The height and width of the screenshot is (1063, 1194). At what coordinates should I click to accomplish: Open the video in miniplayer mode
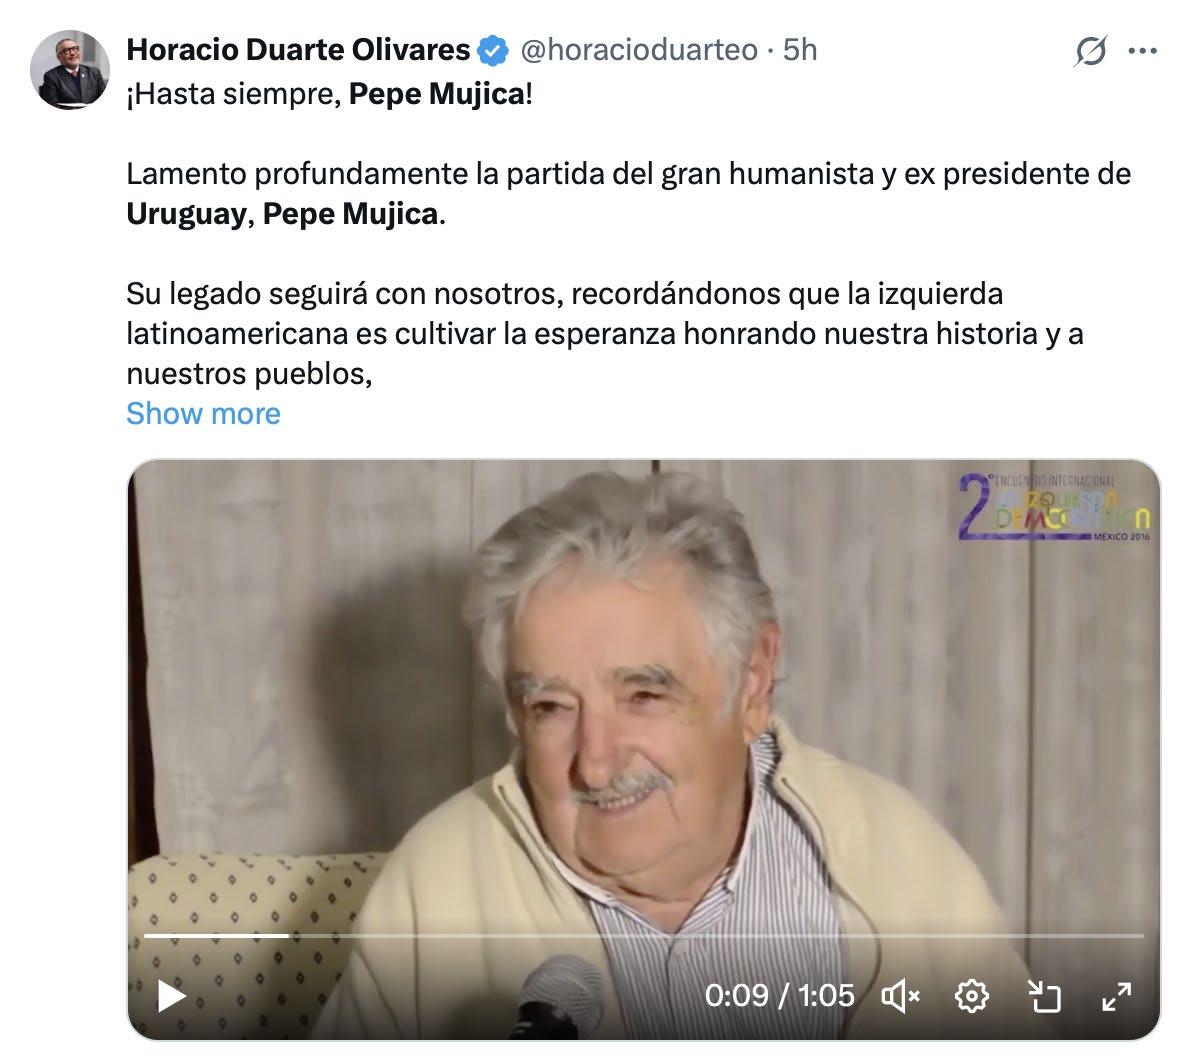1044,995
